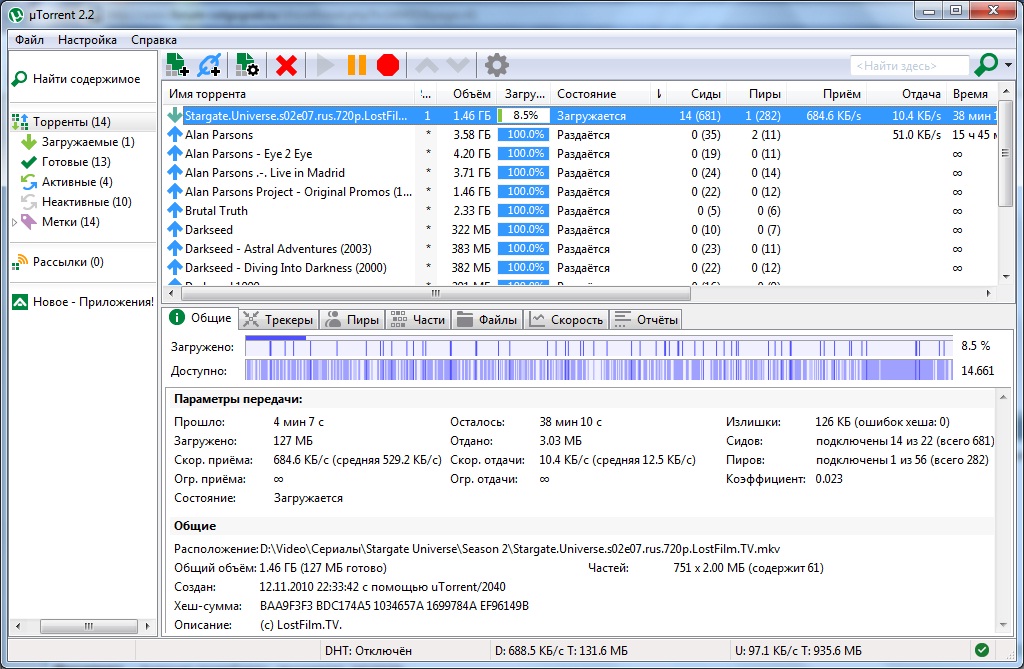This screenshot has height=669, width=1024.
Task: Expand the Метки (14) tree node
Action: coord(14,222)
